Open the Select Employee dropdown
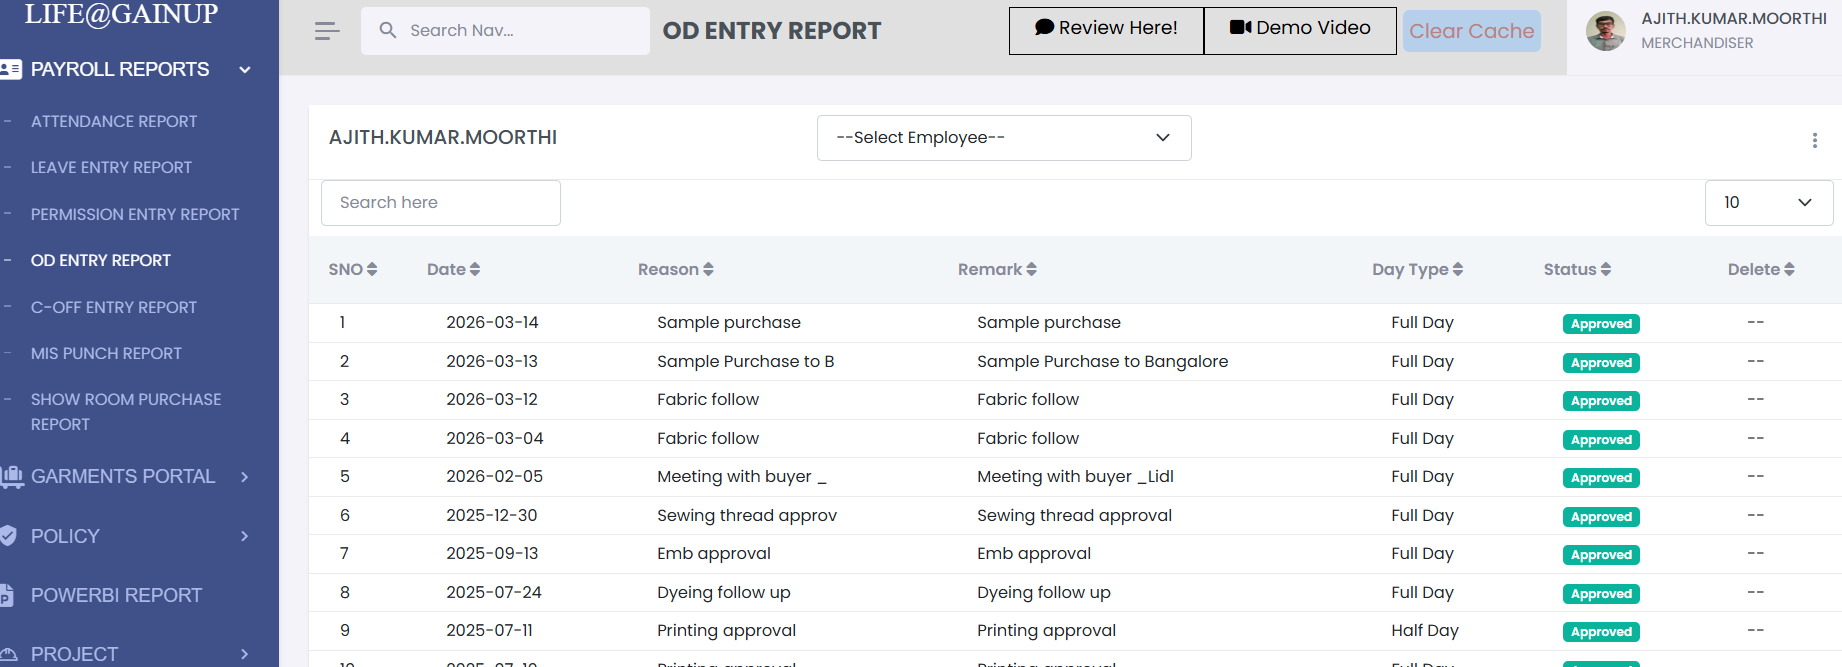 1003,138
